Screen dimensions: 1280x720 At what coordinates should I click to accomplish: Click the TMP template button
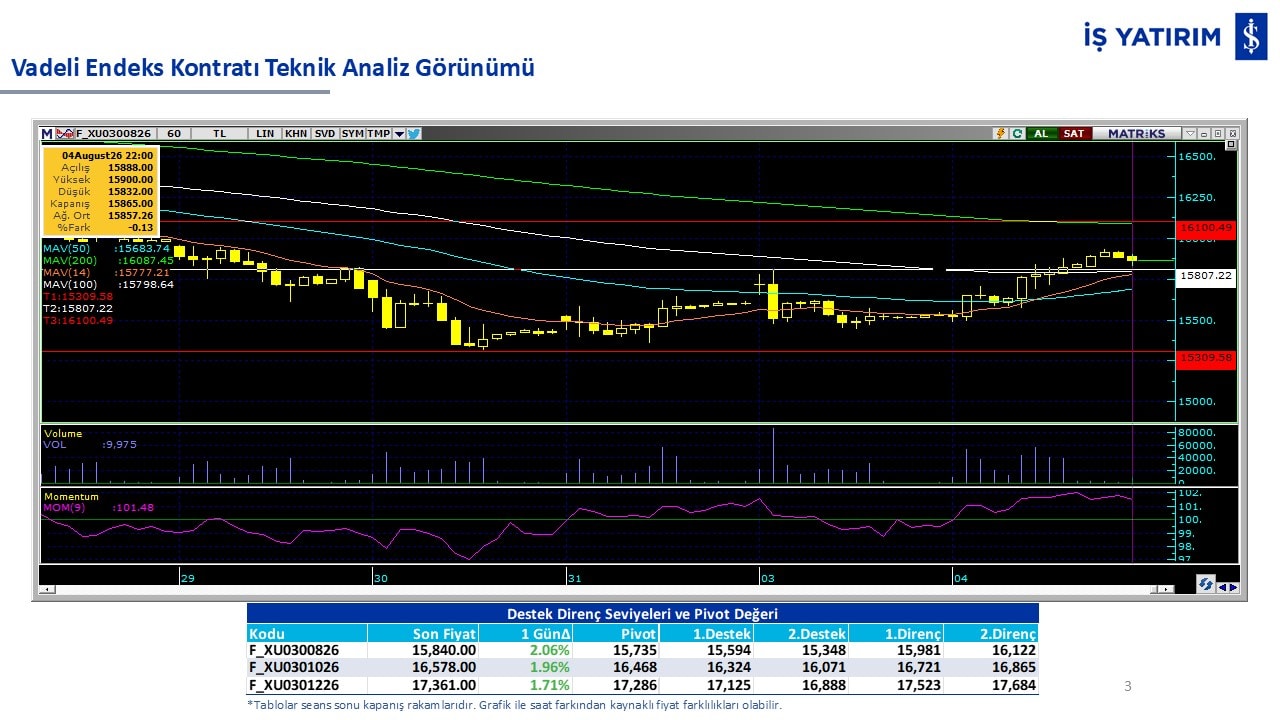378,133
